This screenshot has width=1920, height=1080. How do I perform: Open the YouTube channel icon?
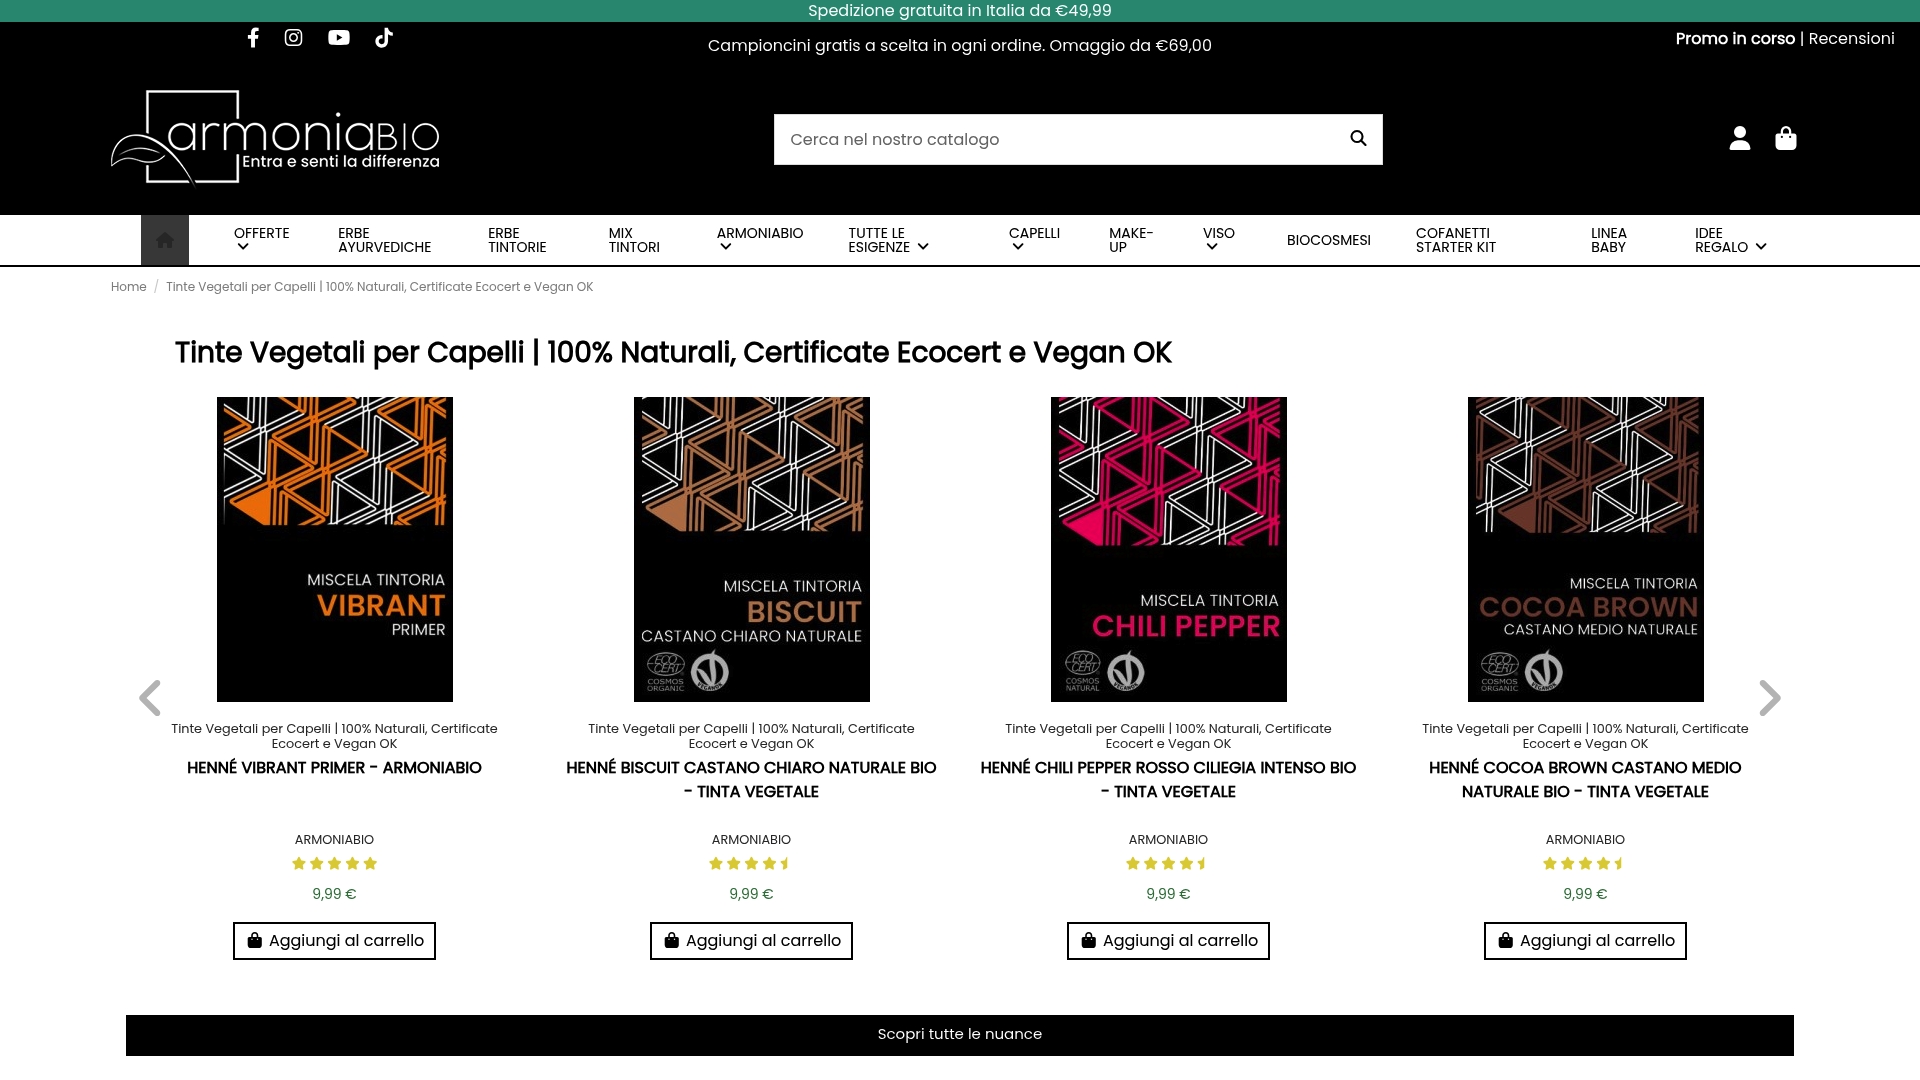point(339,38)
